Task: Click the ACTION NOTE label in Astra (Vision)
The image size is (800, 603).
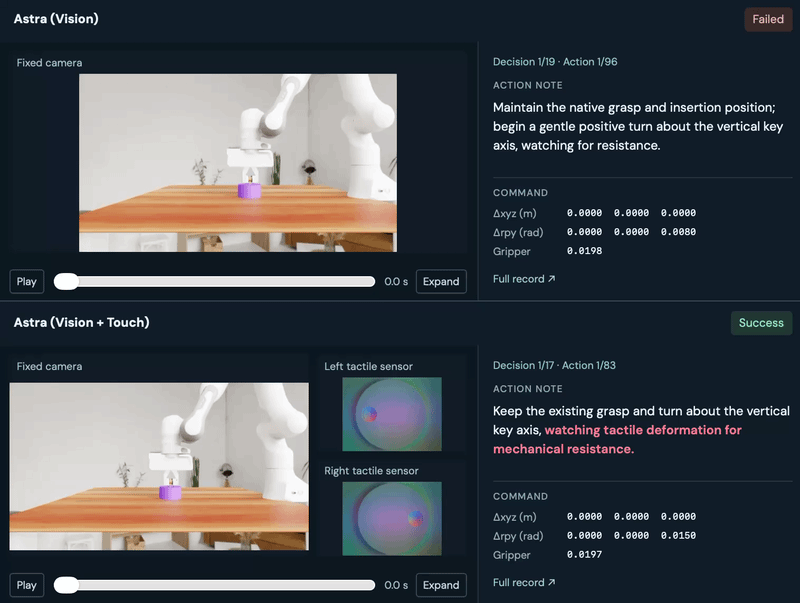Action: click(x=528, y=85)
